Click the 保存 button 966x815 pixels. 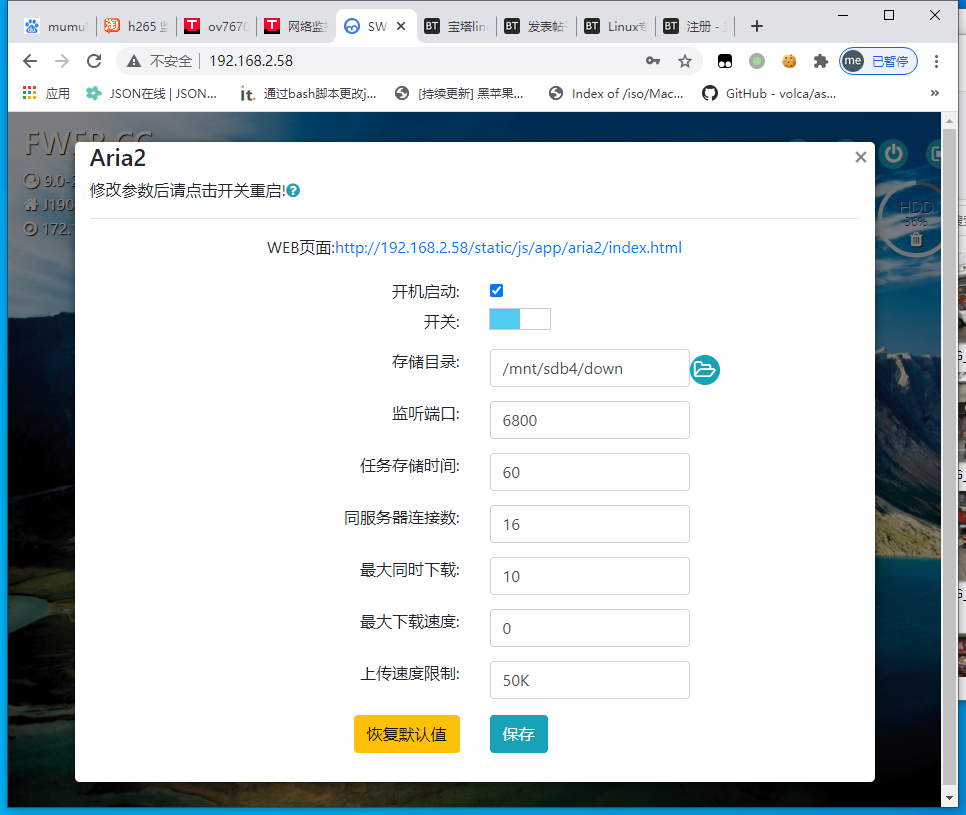[518, 734]
